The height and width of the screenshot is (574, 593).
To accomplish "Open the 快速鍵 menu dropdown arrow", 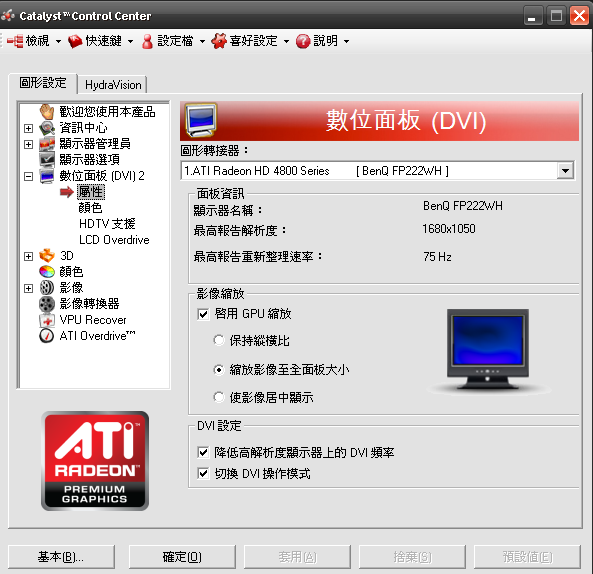I will click(130, 41).
